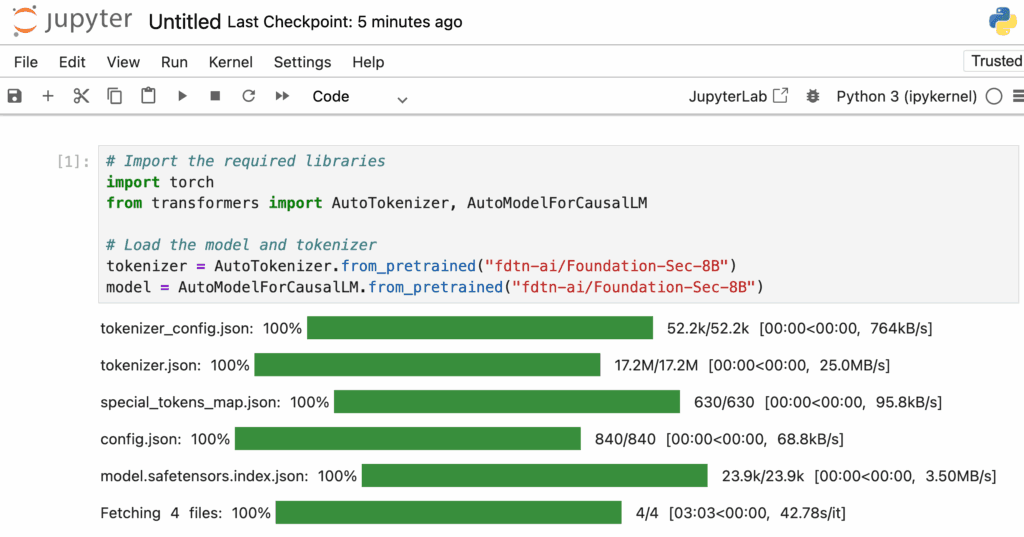The height and width of the screenshot is (537, 1024).
Task: Interrupt the kernel with the stop icon
Action: coord(215,96)
